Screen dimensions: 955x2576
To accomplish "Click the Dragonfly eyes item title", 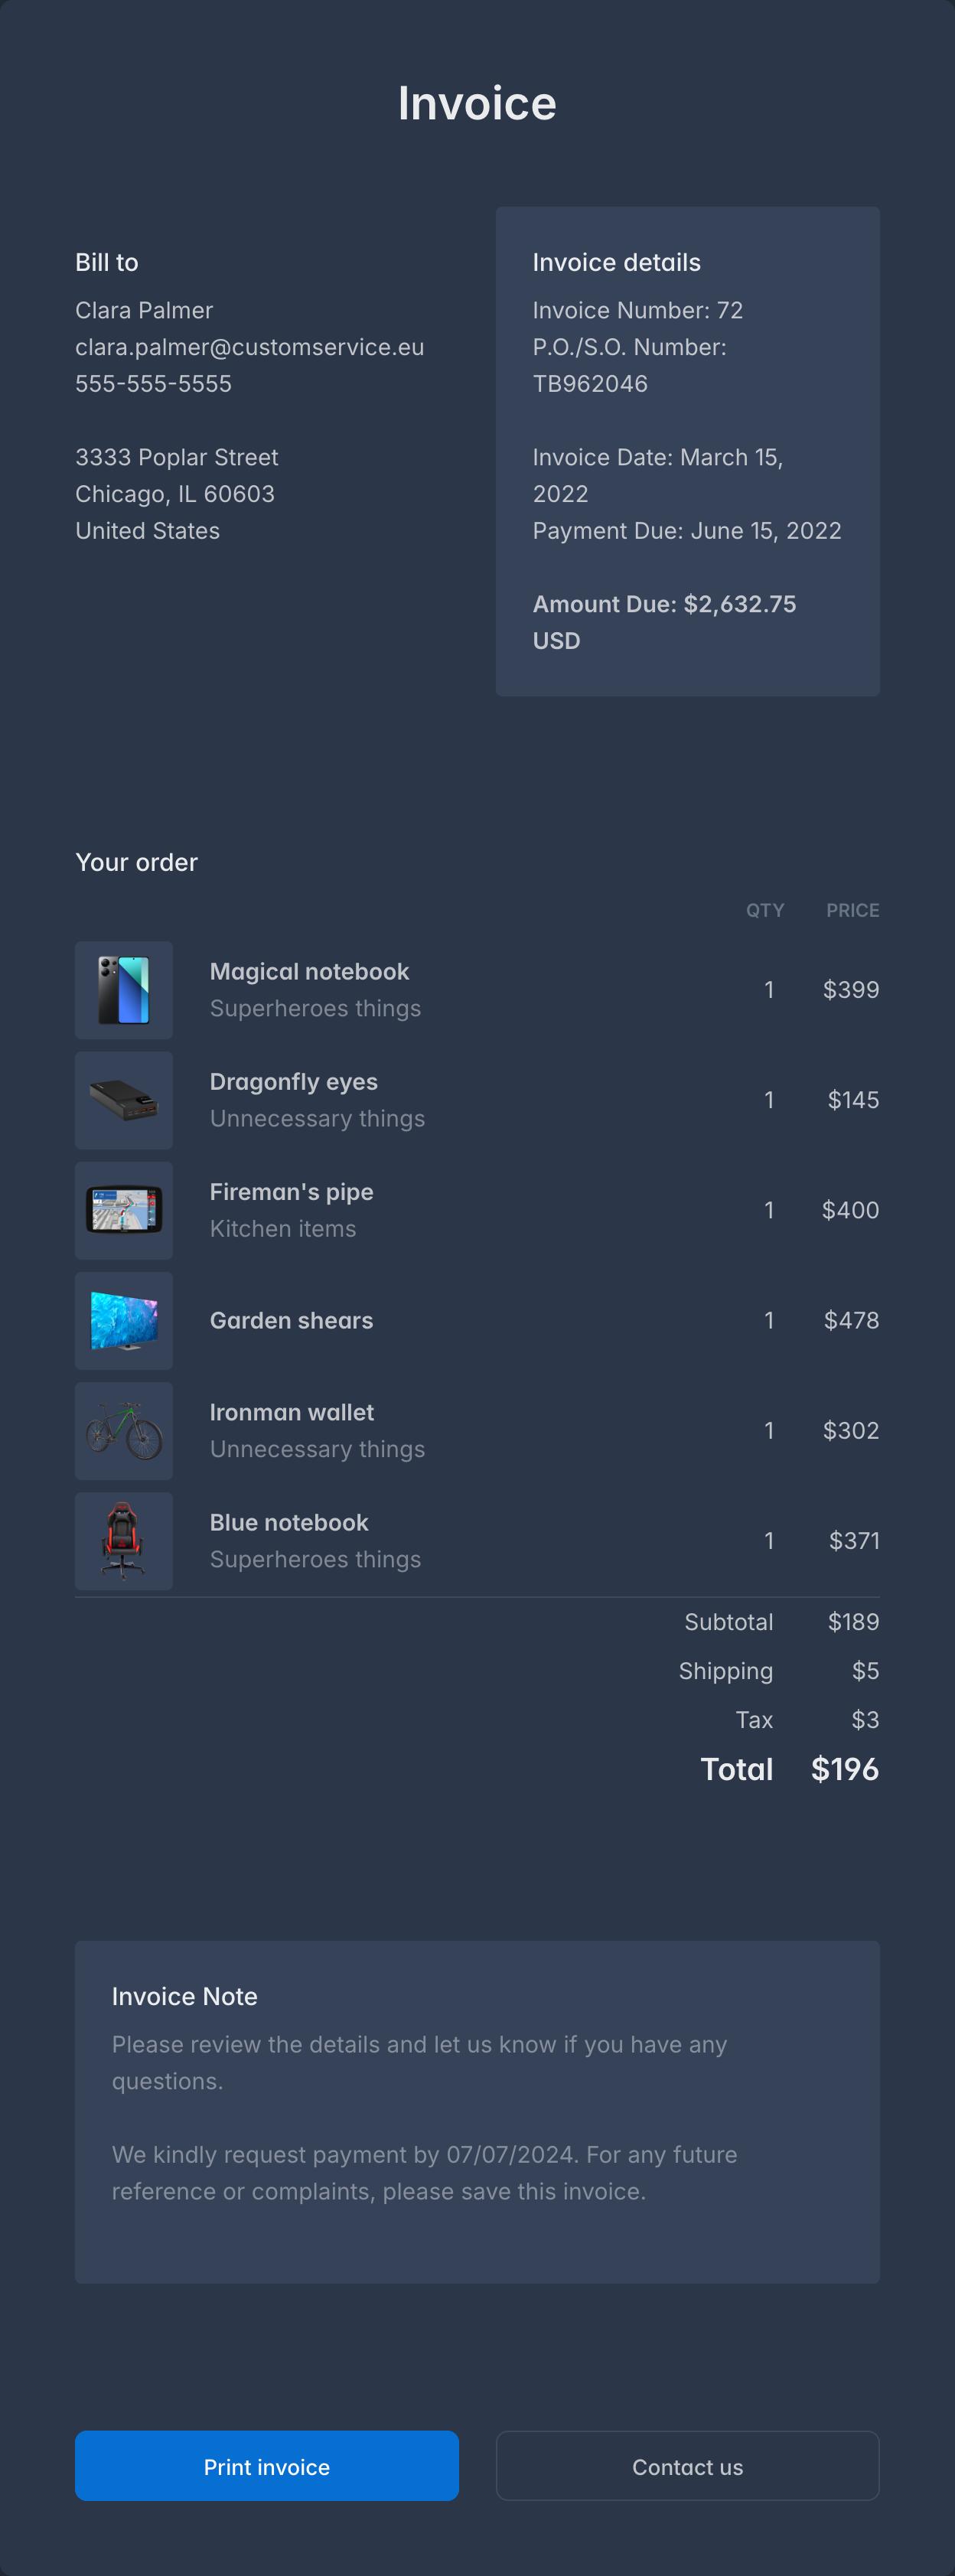I will pyautogui.click(x=293, y=1082).
